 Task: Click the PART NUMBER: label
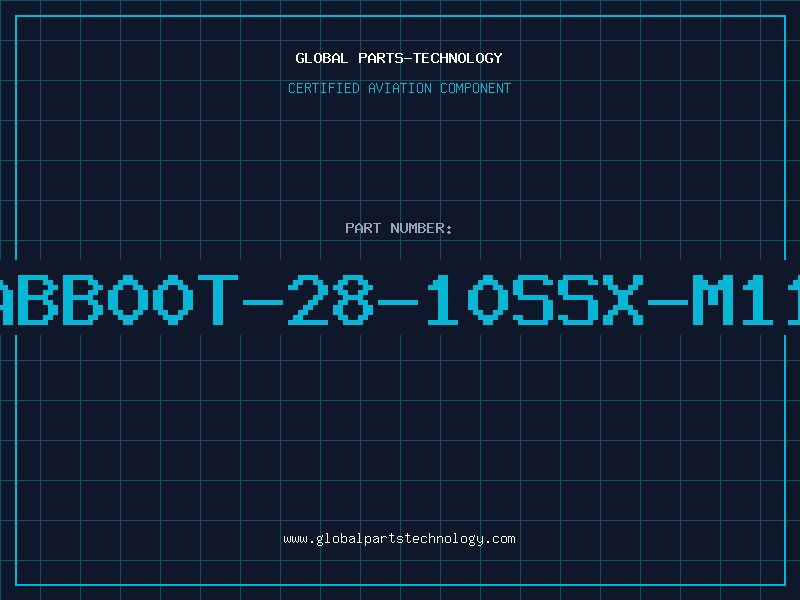(399, 228)
